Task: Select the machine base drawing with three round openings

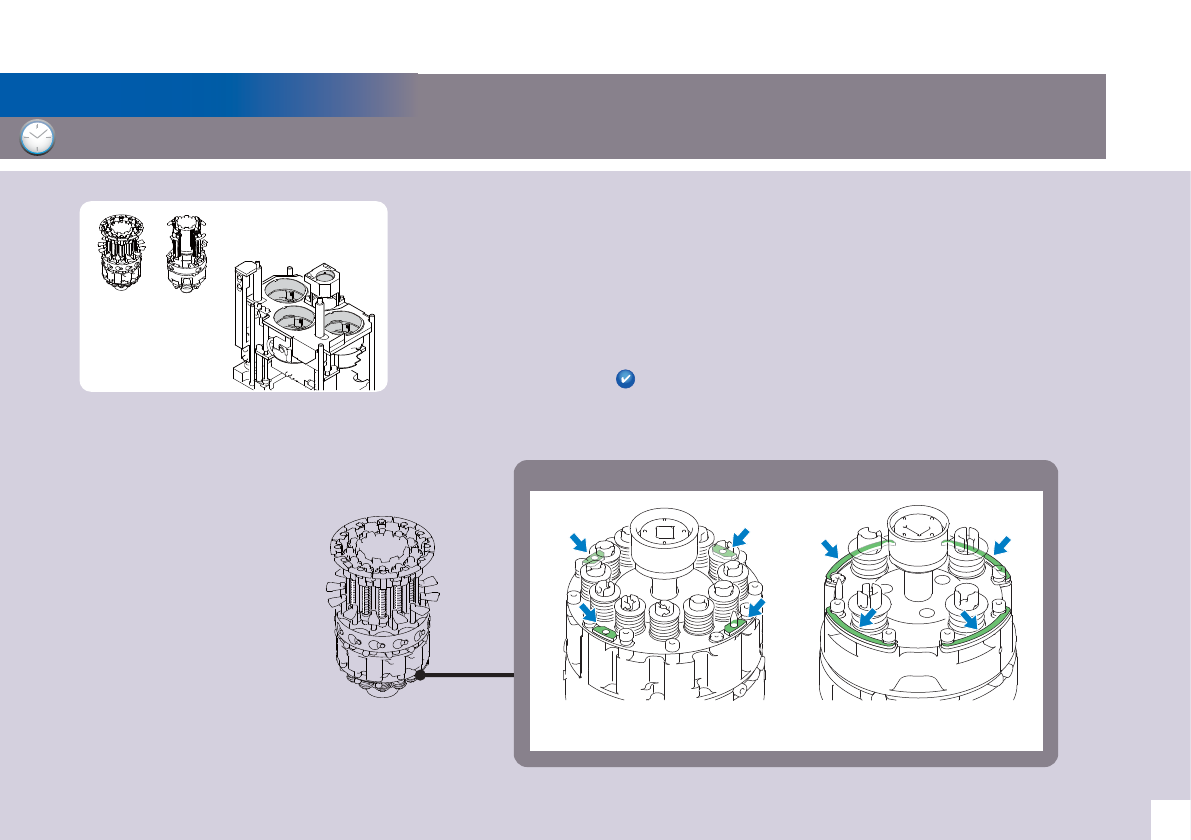Action: pyautogui.click(x=306, y=325)
